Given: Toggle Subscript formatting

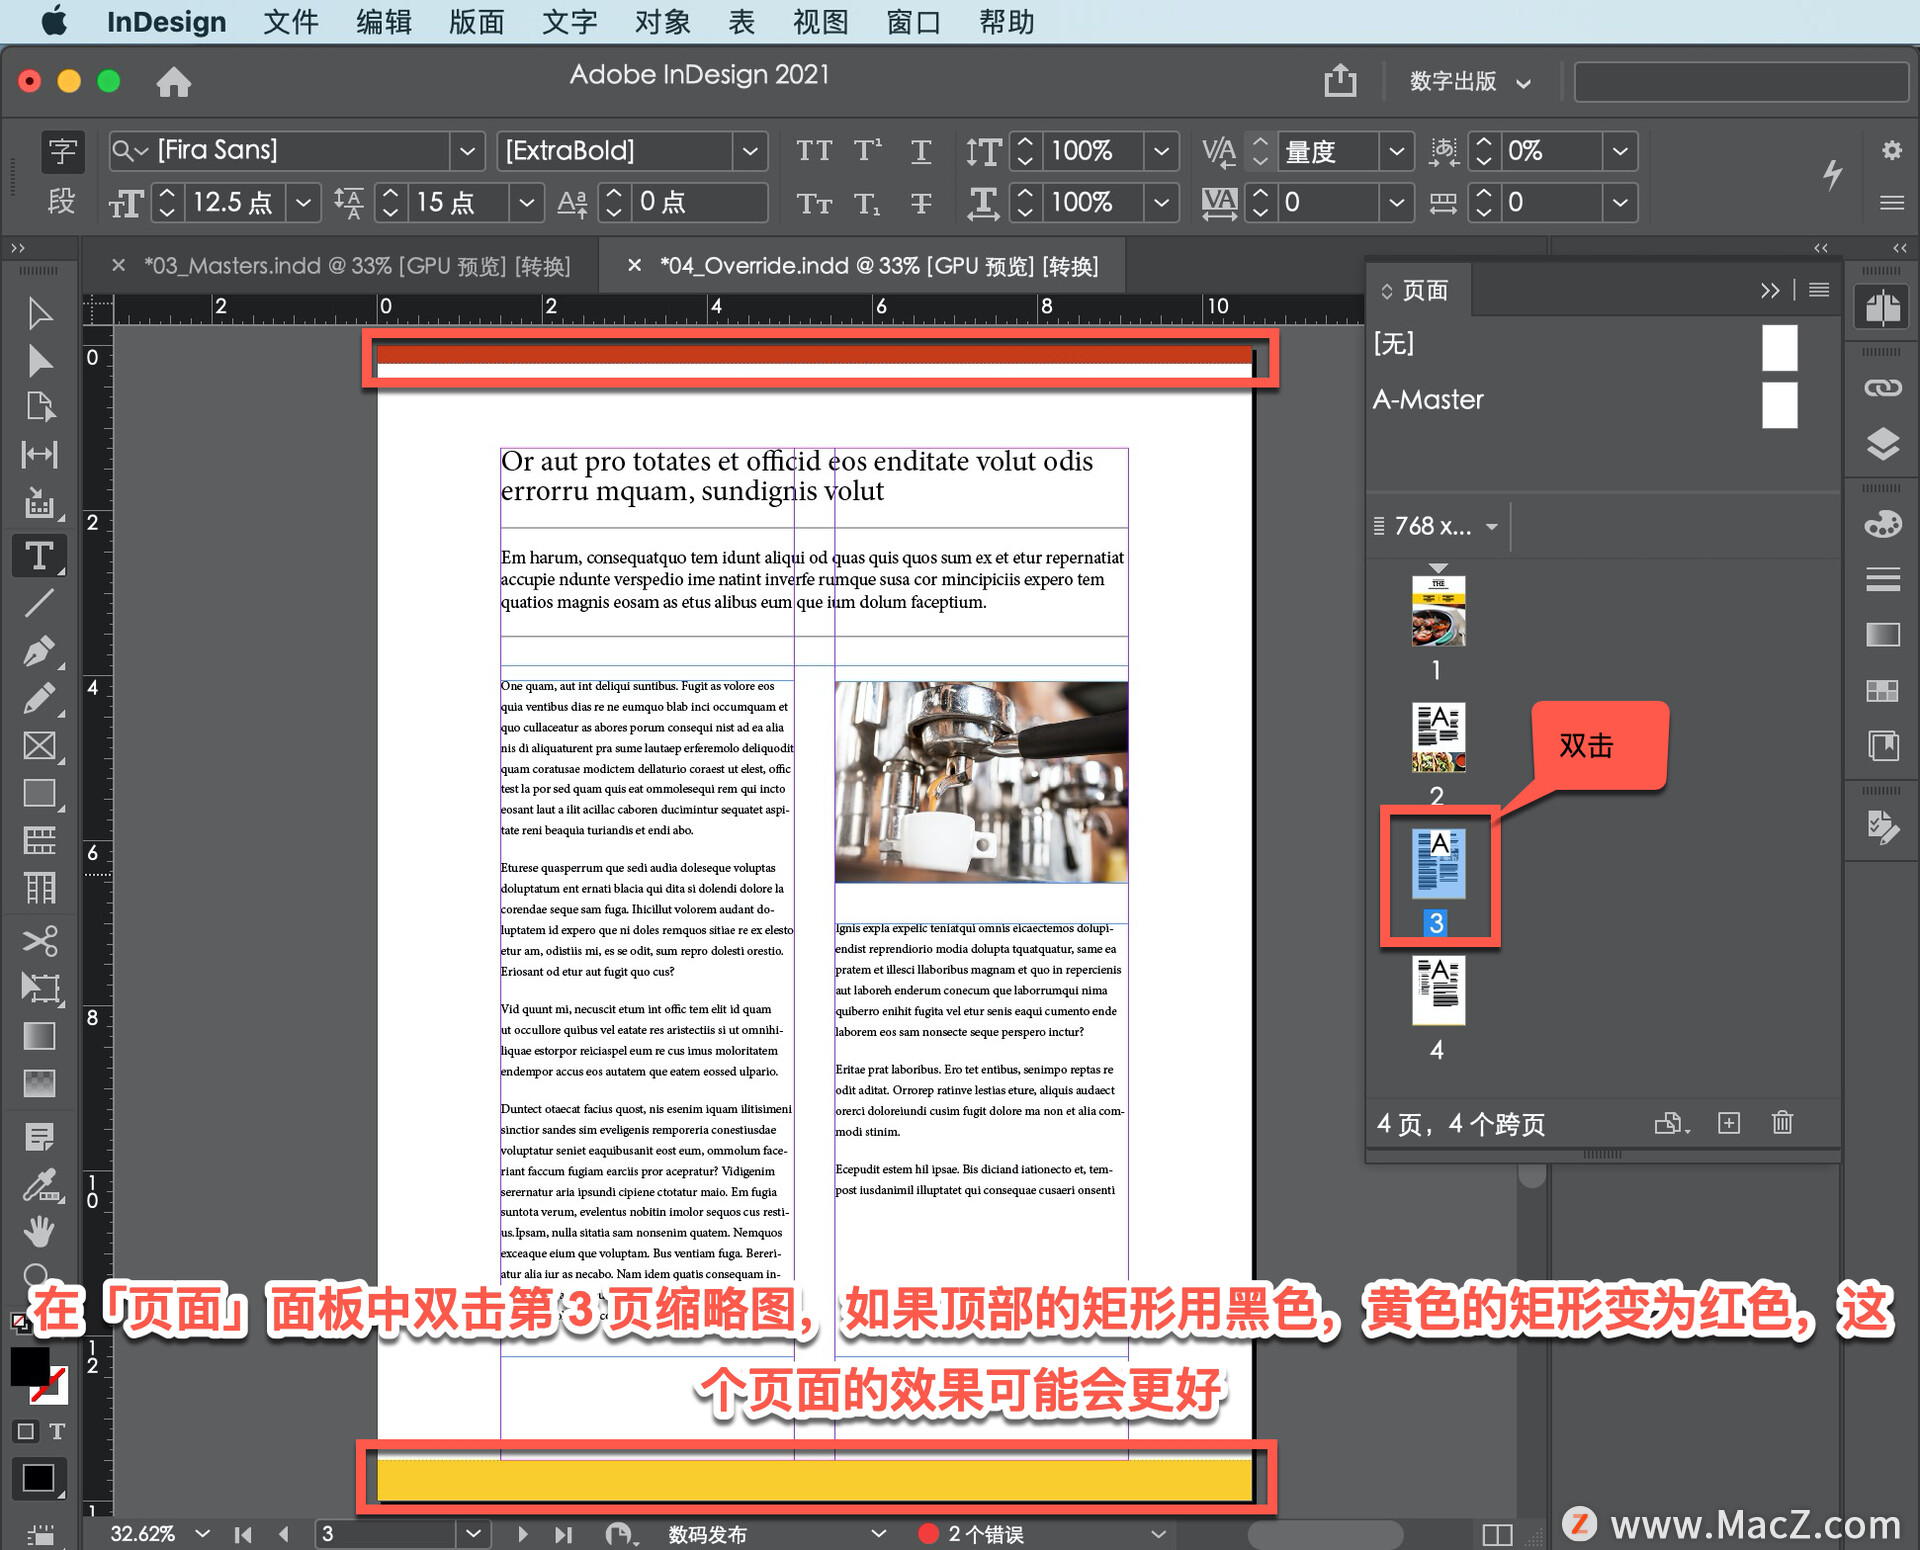Looking at the screenshot, I should click(867, 203).
